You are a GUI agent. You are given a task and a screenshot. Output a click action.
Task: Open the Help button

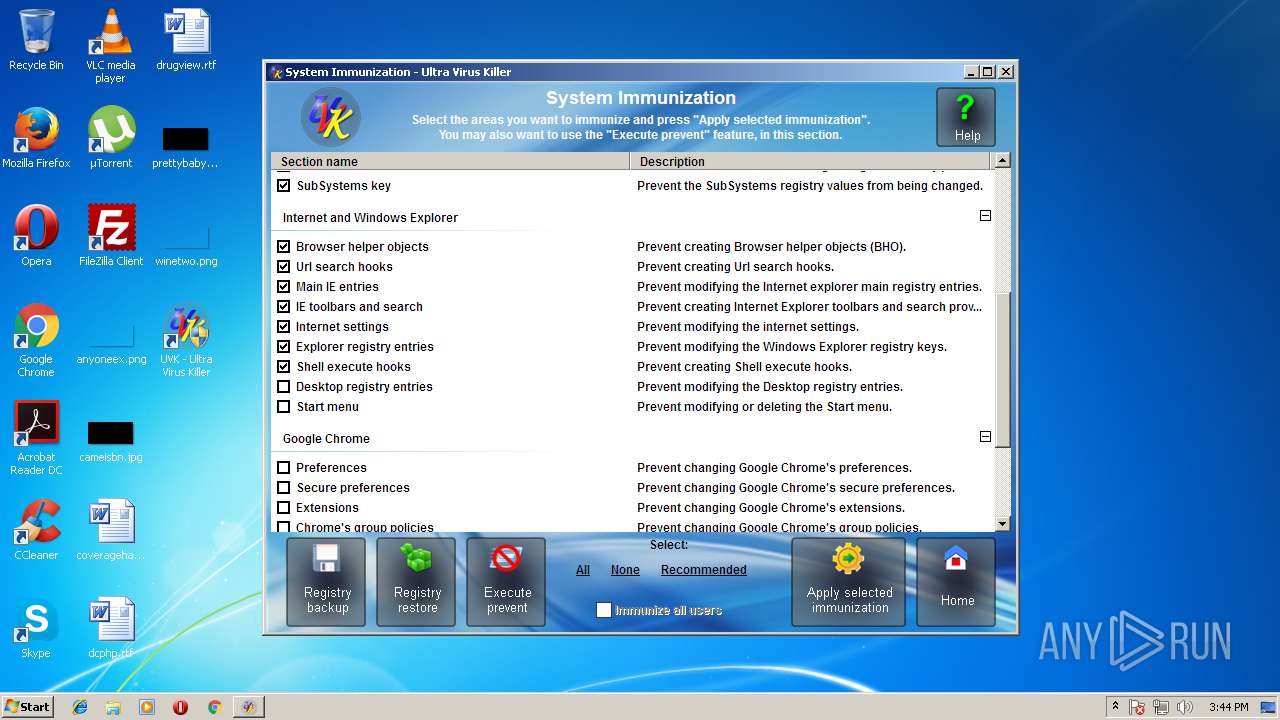[966, 117]
